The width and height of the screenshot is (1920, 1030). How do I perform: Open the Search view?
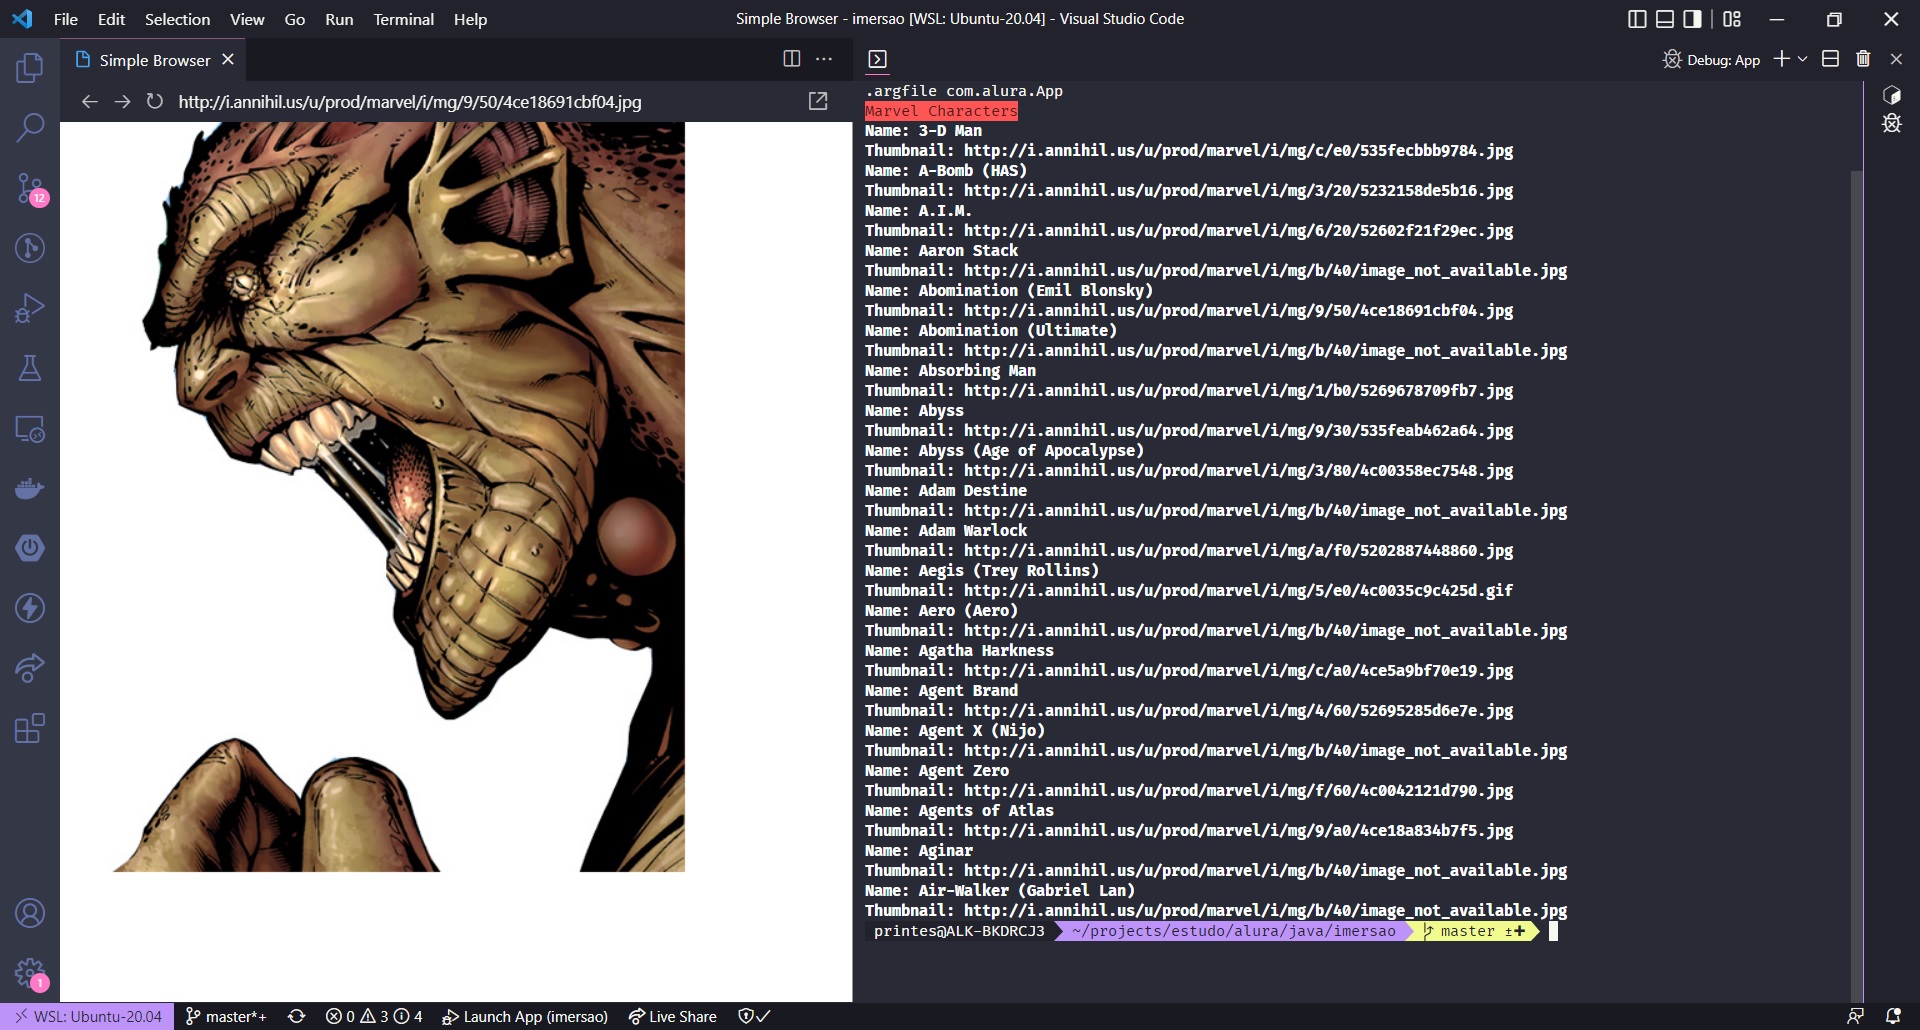pyautogui.click(x=30, y=128)
